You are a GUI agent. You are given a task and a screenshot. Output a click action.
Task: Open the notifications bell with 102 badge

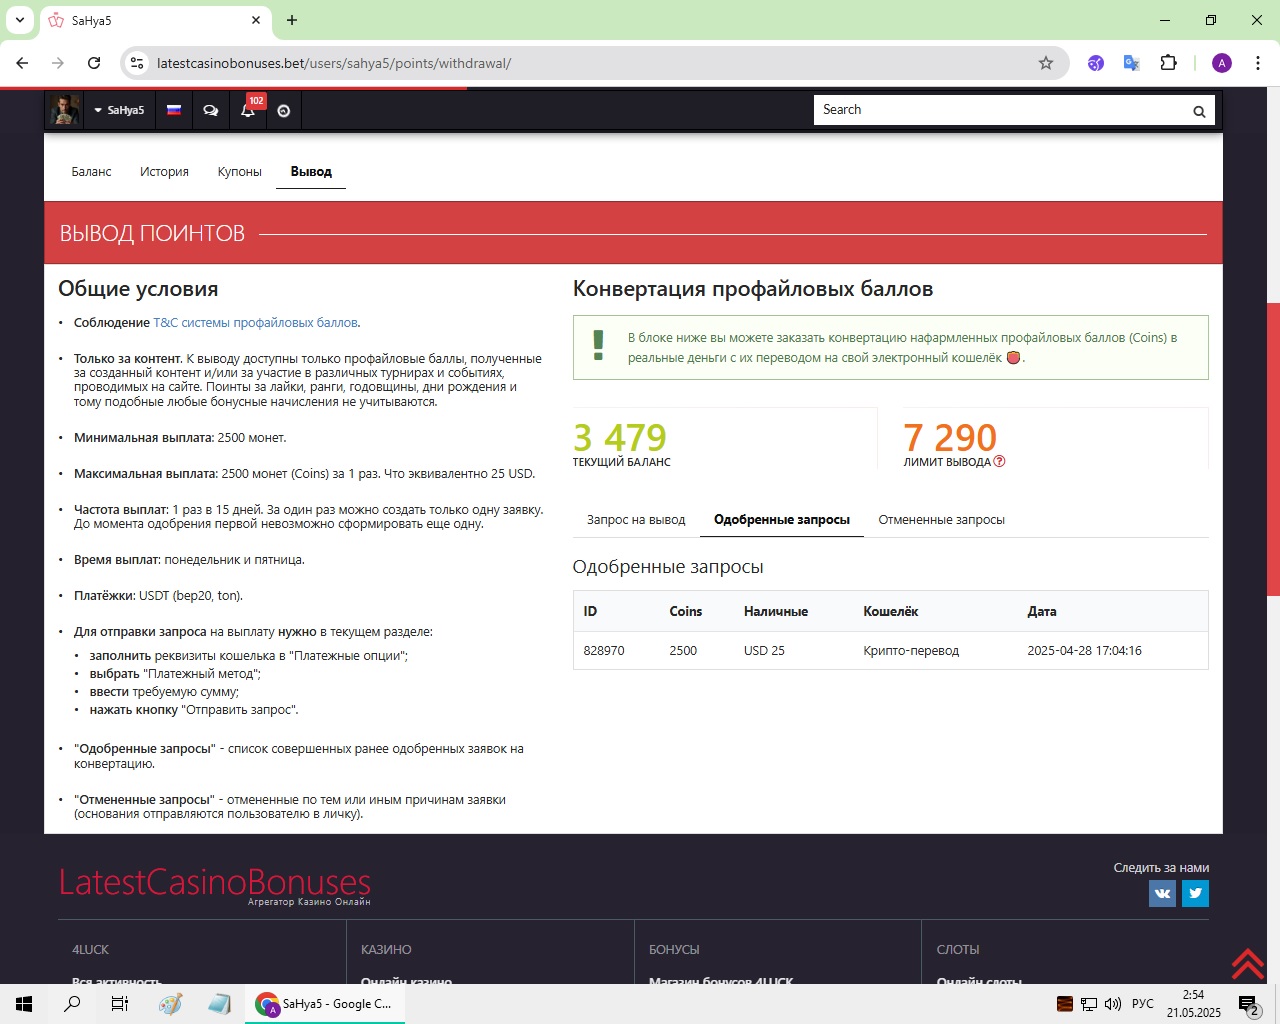(248, 110)
